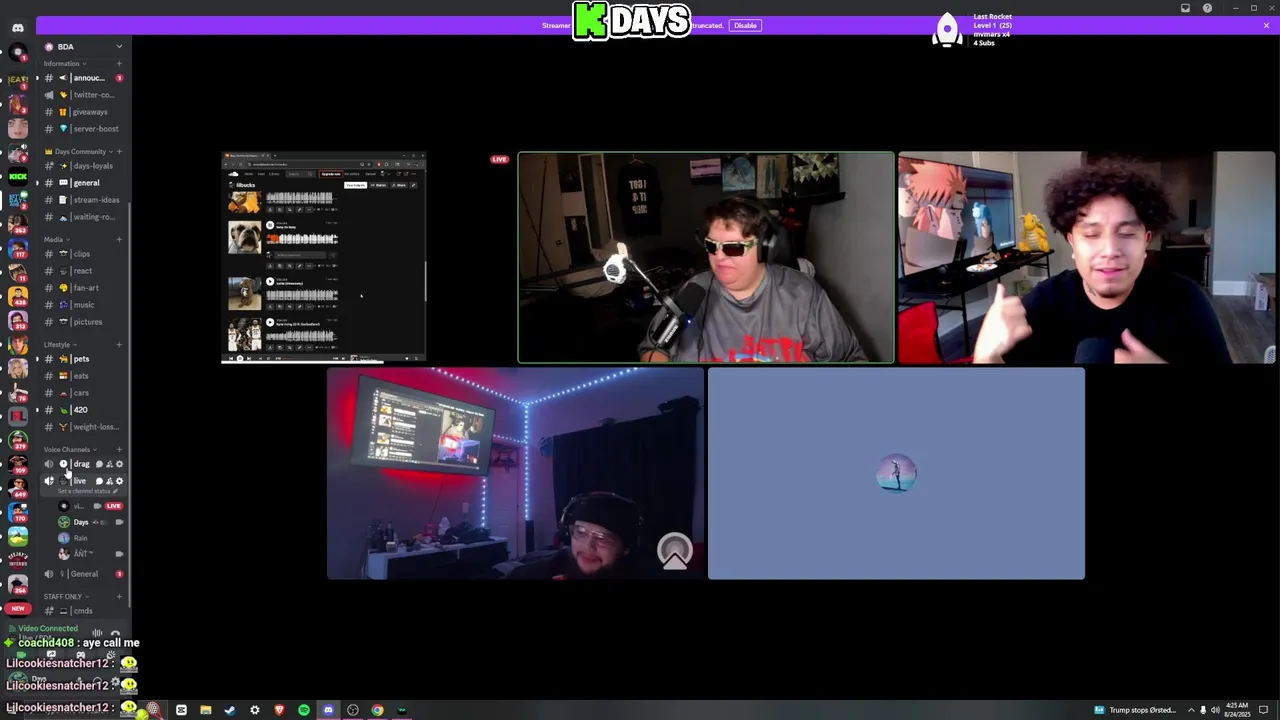Viewport: 1280px width, 720px height.
Task: Open settings gear for drag voice channel
Action: [x=119, y=464]
